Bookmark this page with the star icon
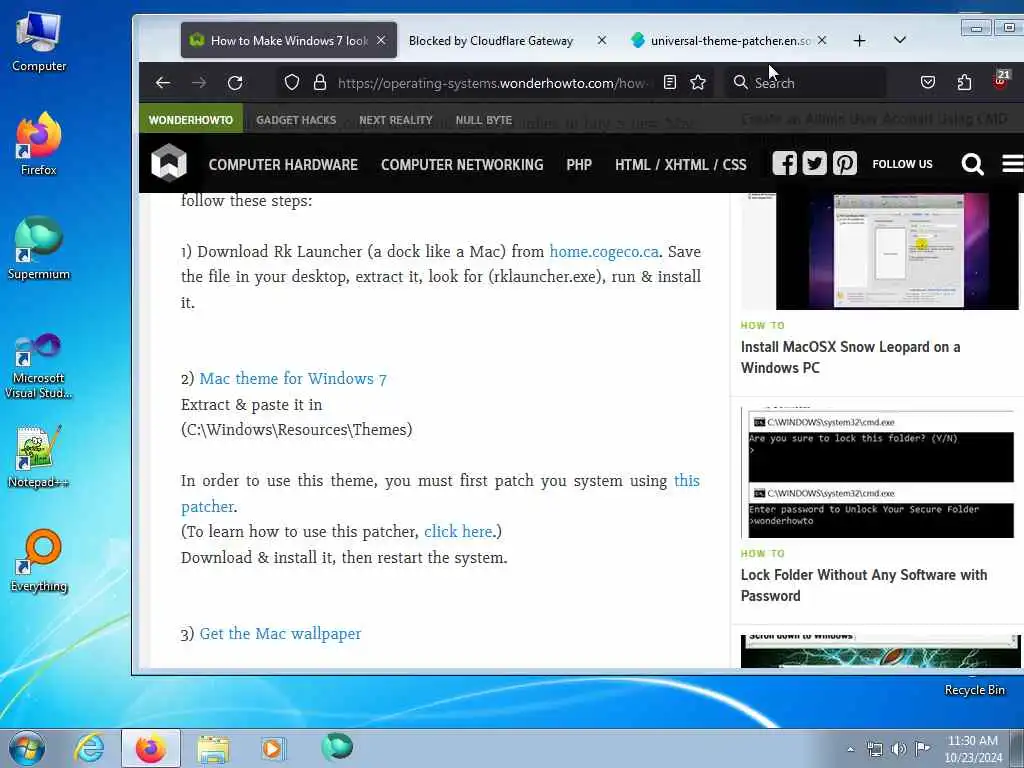 [x=698, y=82]
